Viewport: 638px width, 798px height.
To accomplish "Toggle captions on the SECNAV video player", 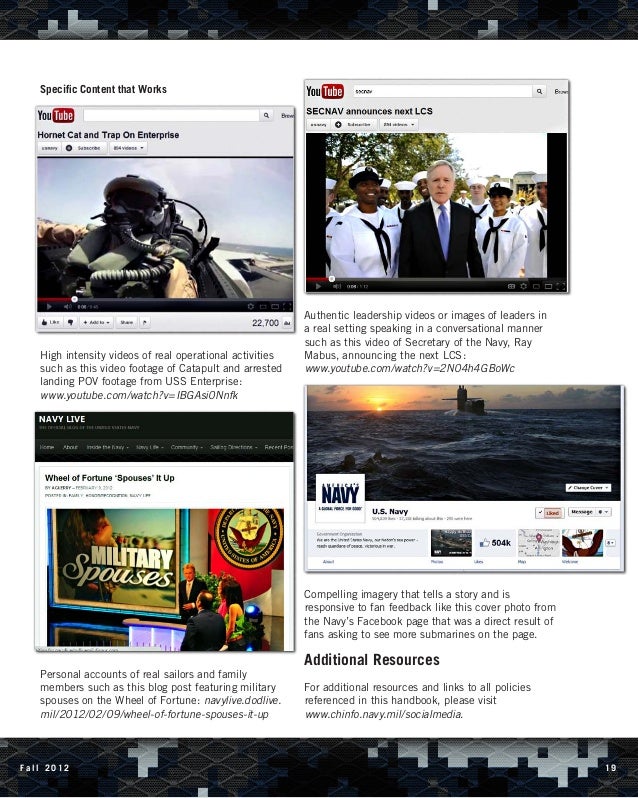I will pyautogui.click(x=511, y=287).
